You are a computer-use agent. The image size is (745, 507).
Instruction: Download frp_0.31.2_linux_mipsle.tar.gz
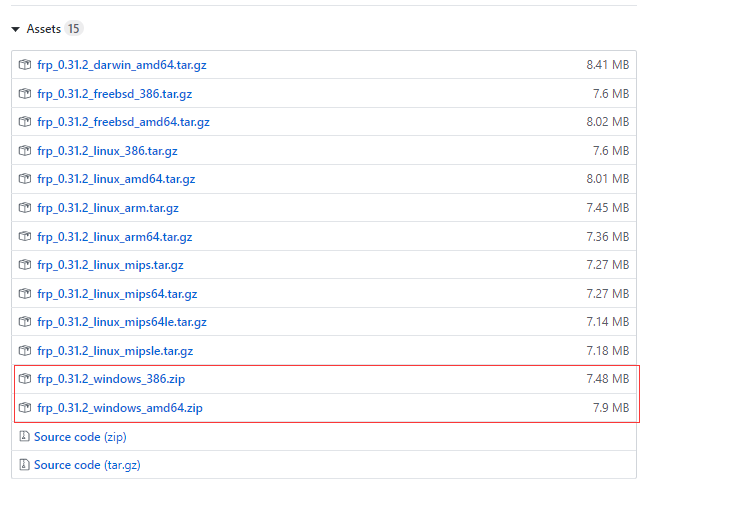point(115,351)
